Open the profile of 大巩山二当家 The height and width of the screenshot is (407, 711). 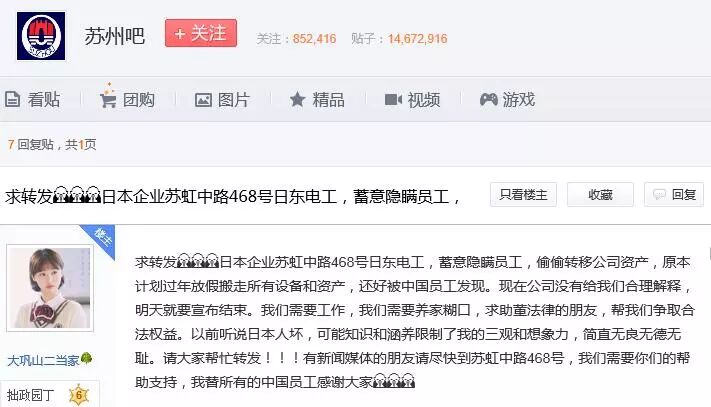click(43, 360)
